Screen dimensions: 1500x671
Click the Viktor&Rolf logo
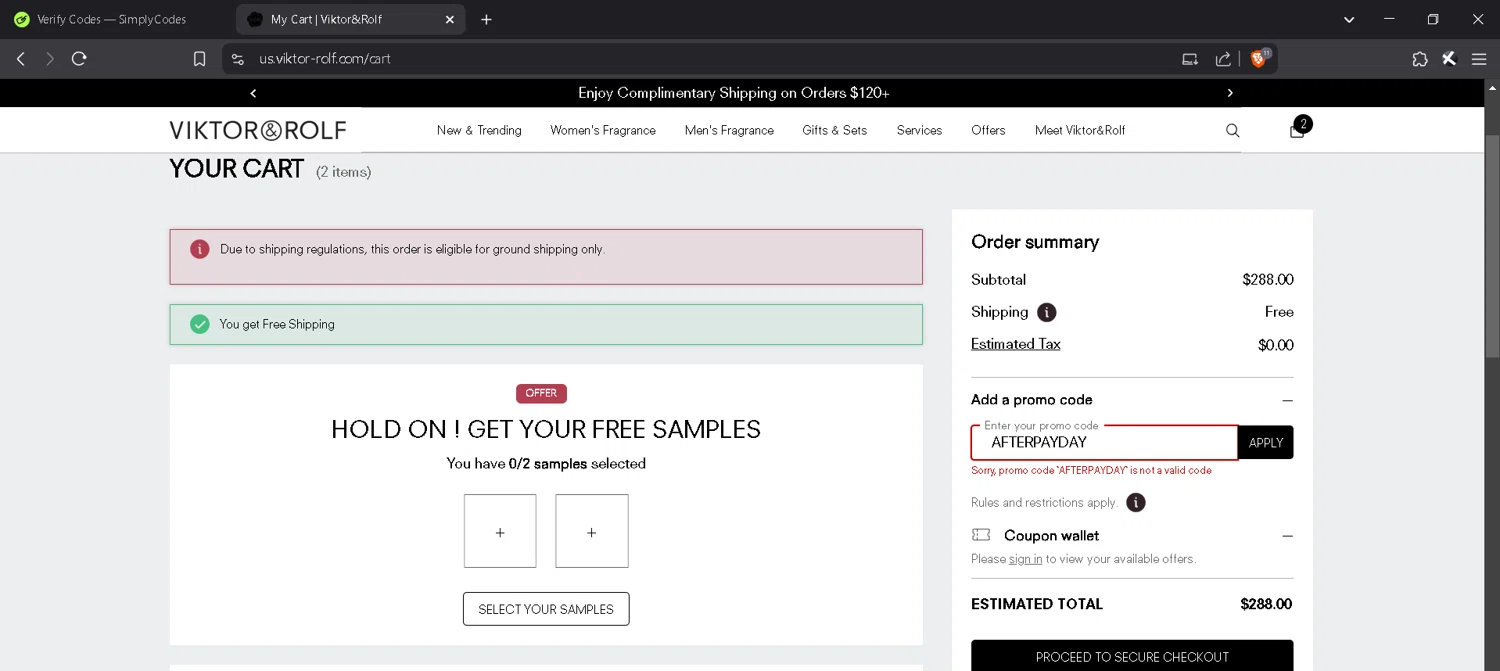[258, 130]
